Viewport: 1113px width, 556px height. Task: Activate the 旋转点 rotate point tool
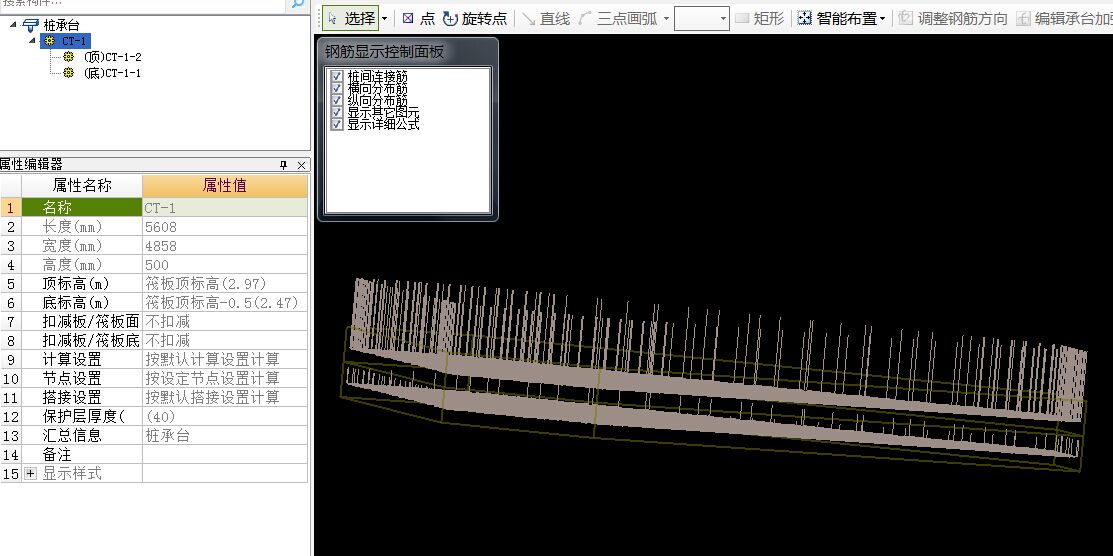pos(475,18)
